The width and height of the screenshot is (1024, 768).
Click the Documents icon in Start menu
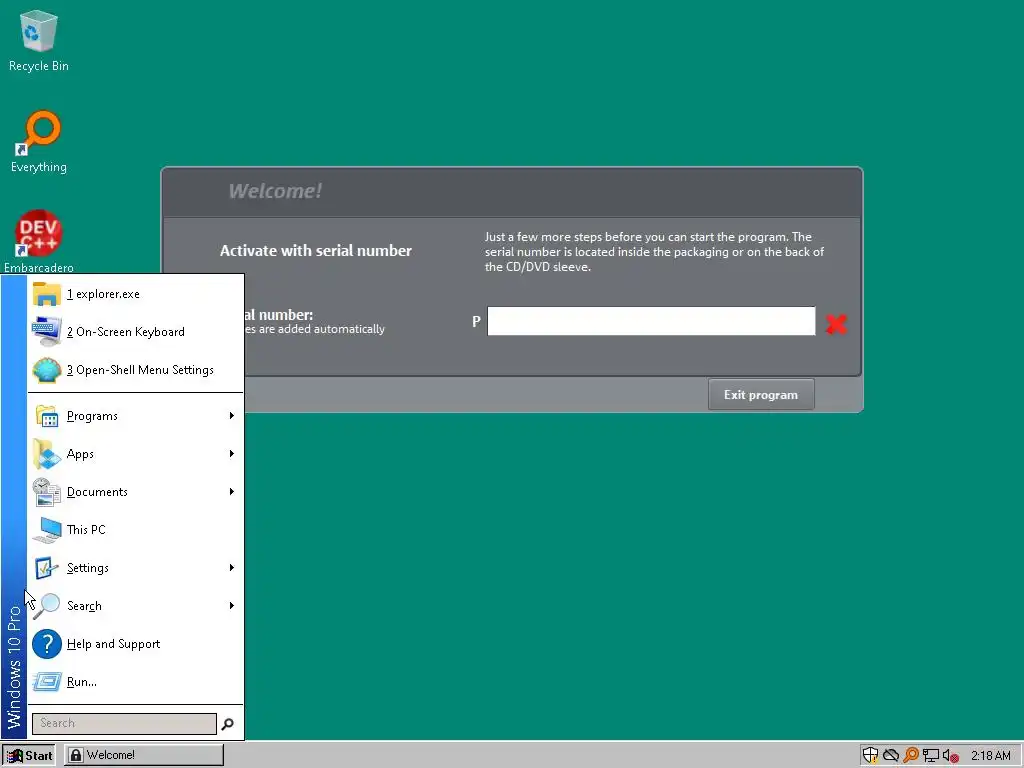click(x=46, y=492)
